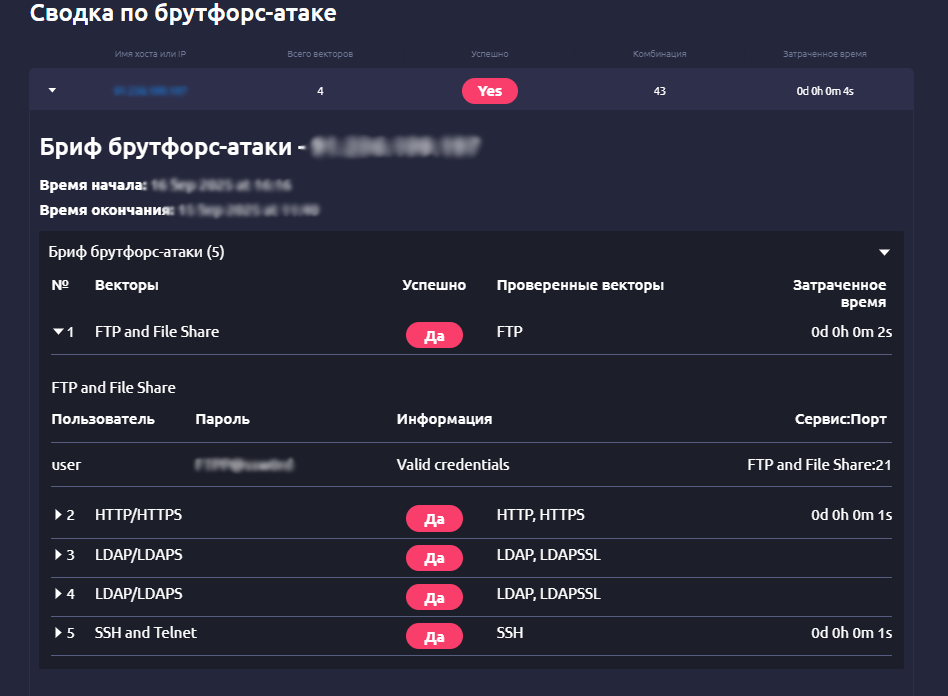The height and width of the screenshot is (696, 948).
Task: Click the Имя хоста или IP column header
Action: (150, 54)
